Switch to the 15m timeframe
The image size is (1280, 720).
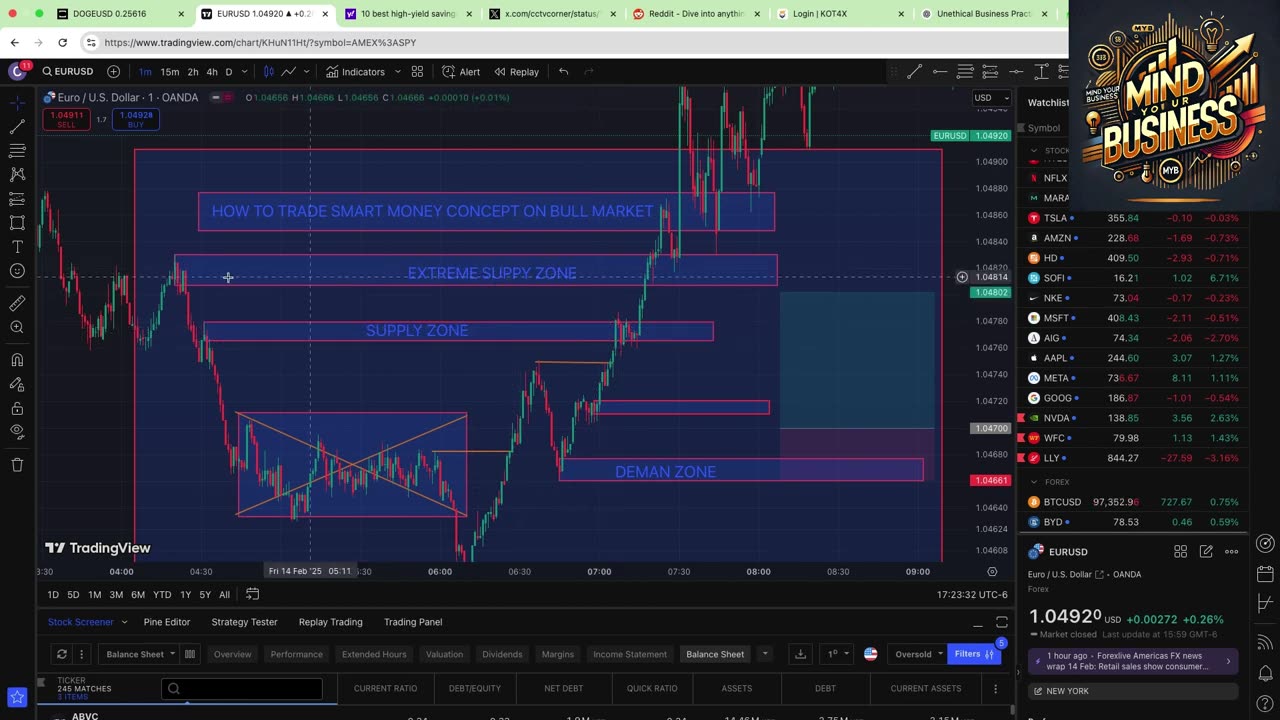point(170,72)
